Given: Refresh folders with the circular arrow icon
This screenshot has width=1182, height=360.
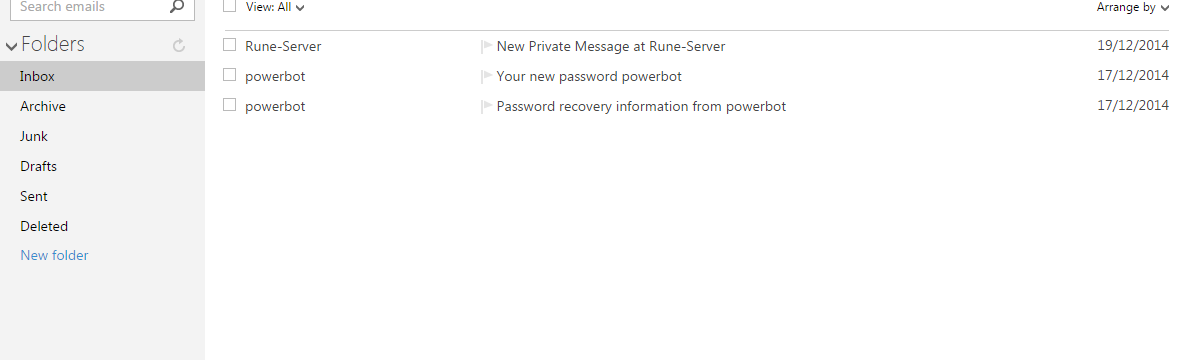Looking at the screenshot, I should click(x=179, y=46).
